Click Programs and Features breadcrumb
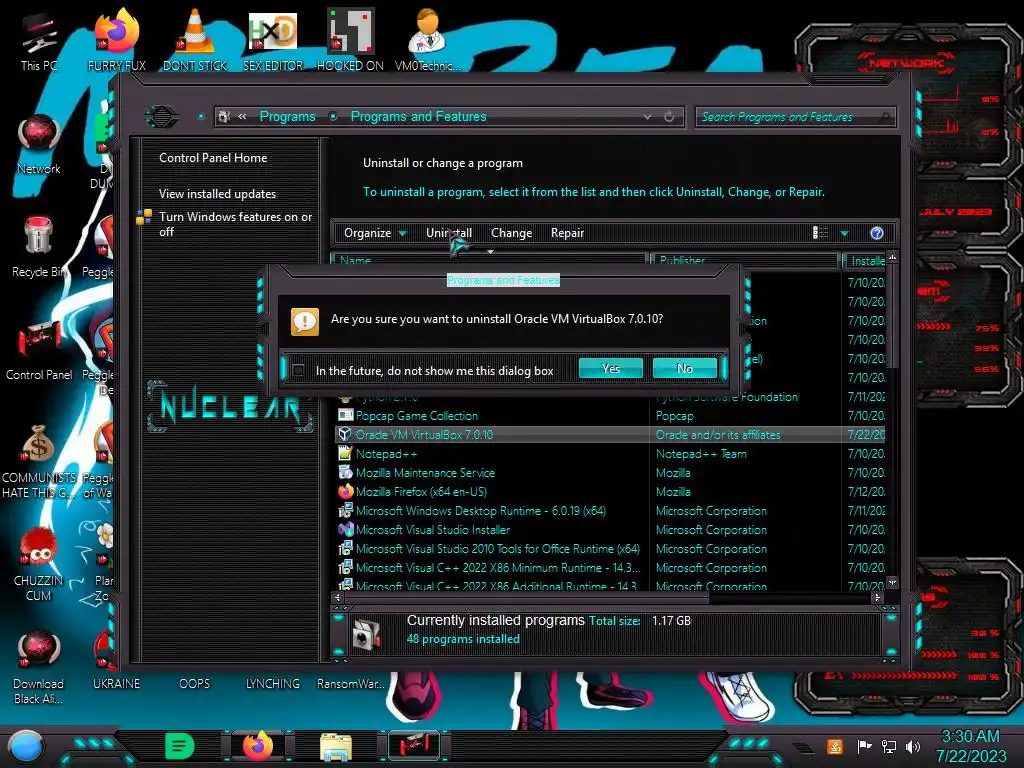1024x768 pixels. pyautogui.click(x=418, y=116)
